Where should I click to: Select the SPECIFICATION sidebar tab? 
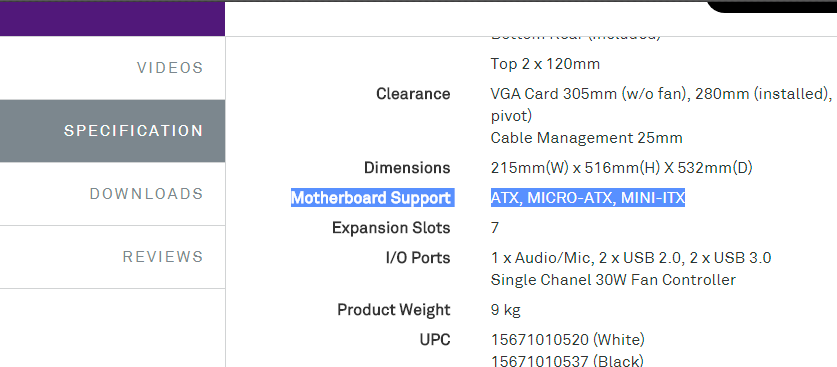pyautogui.click(x=112, y=131)
